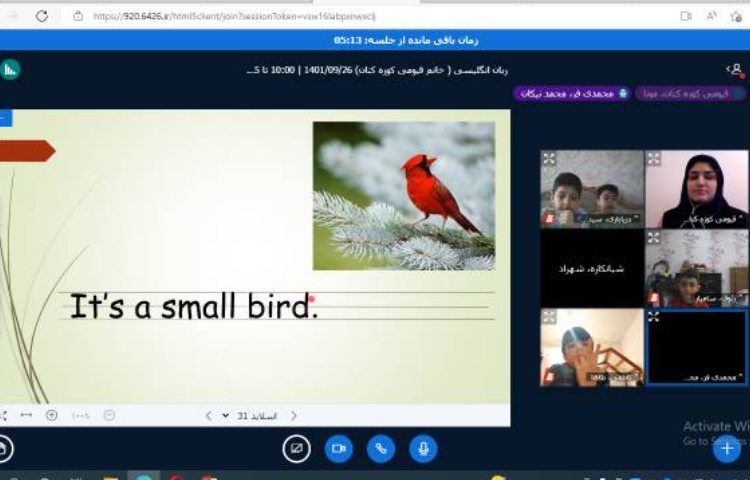
Task: Toggle the webcam sharing button
Action: (339, 449)
